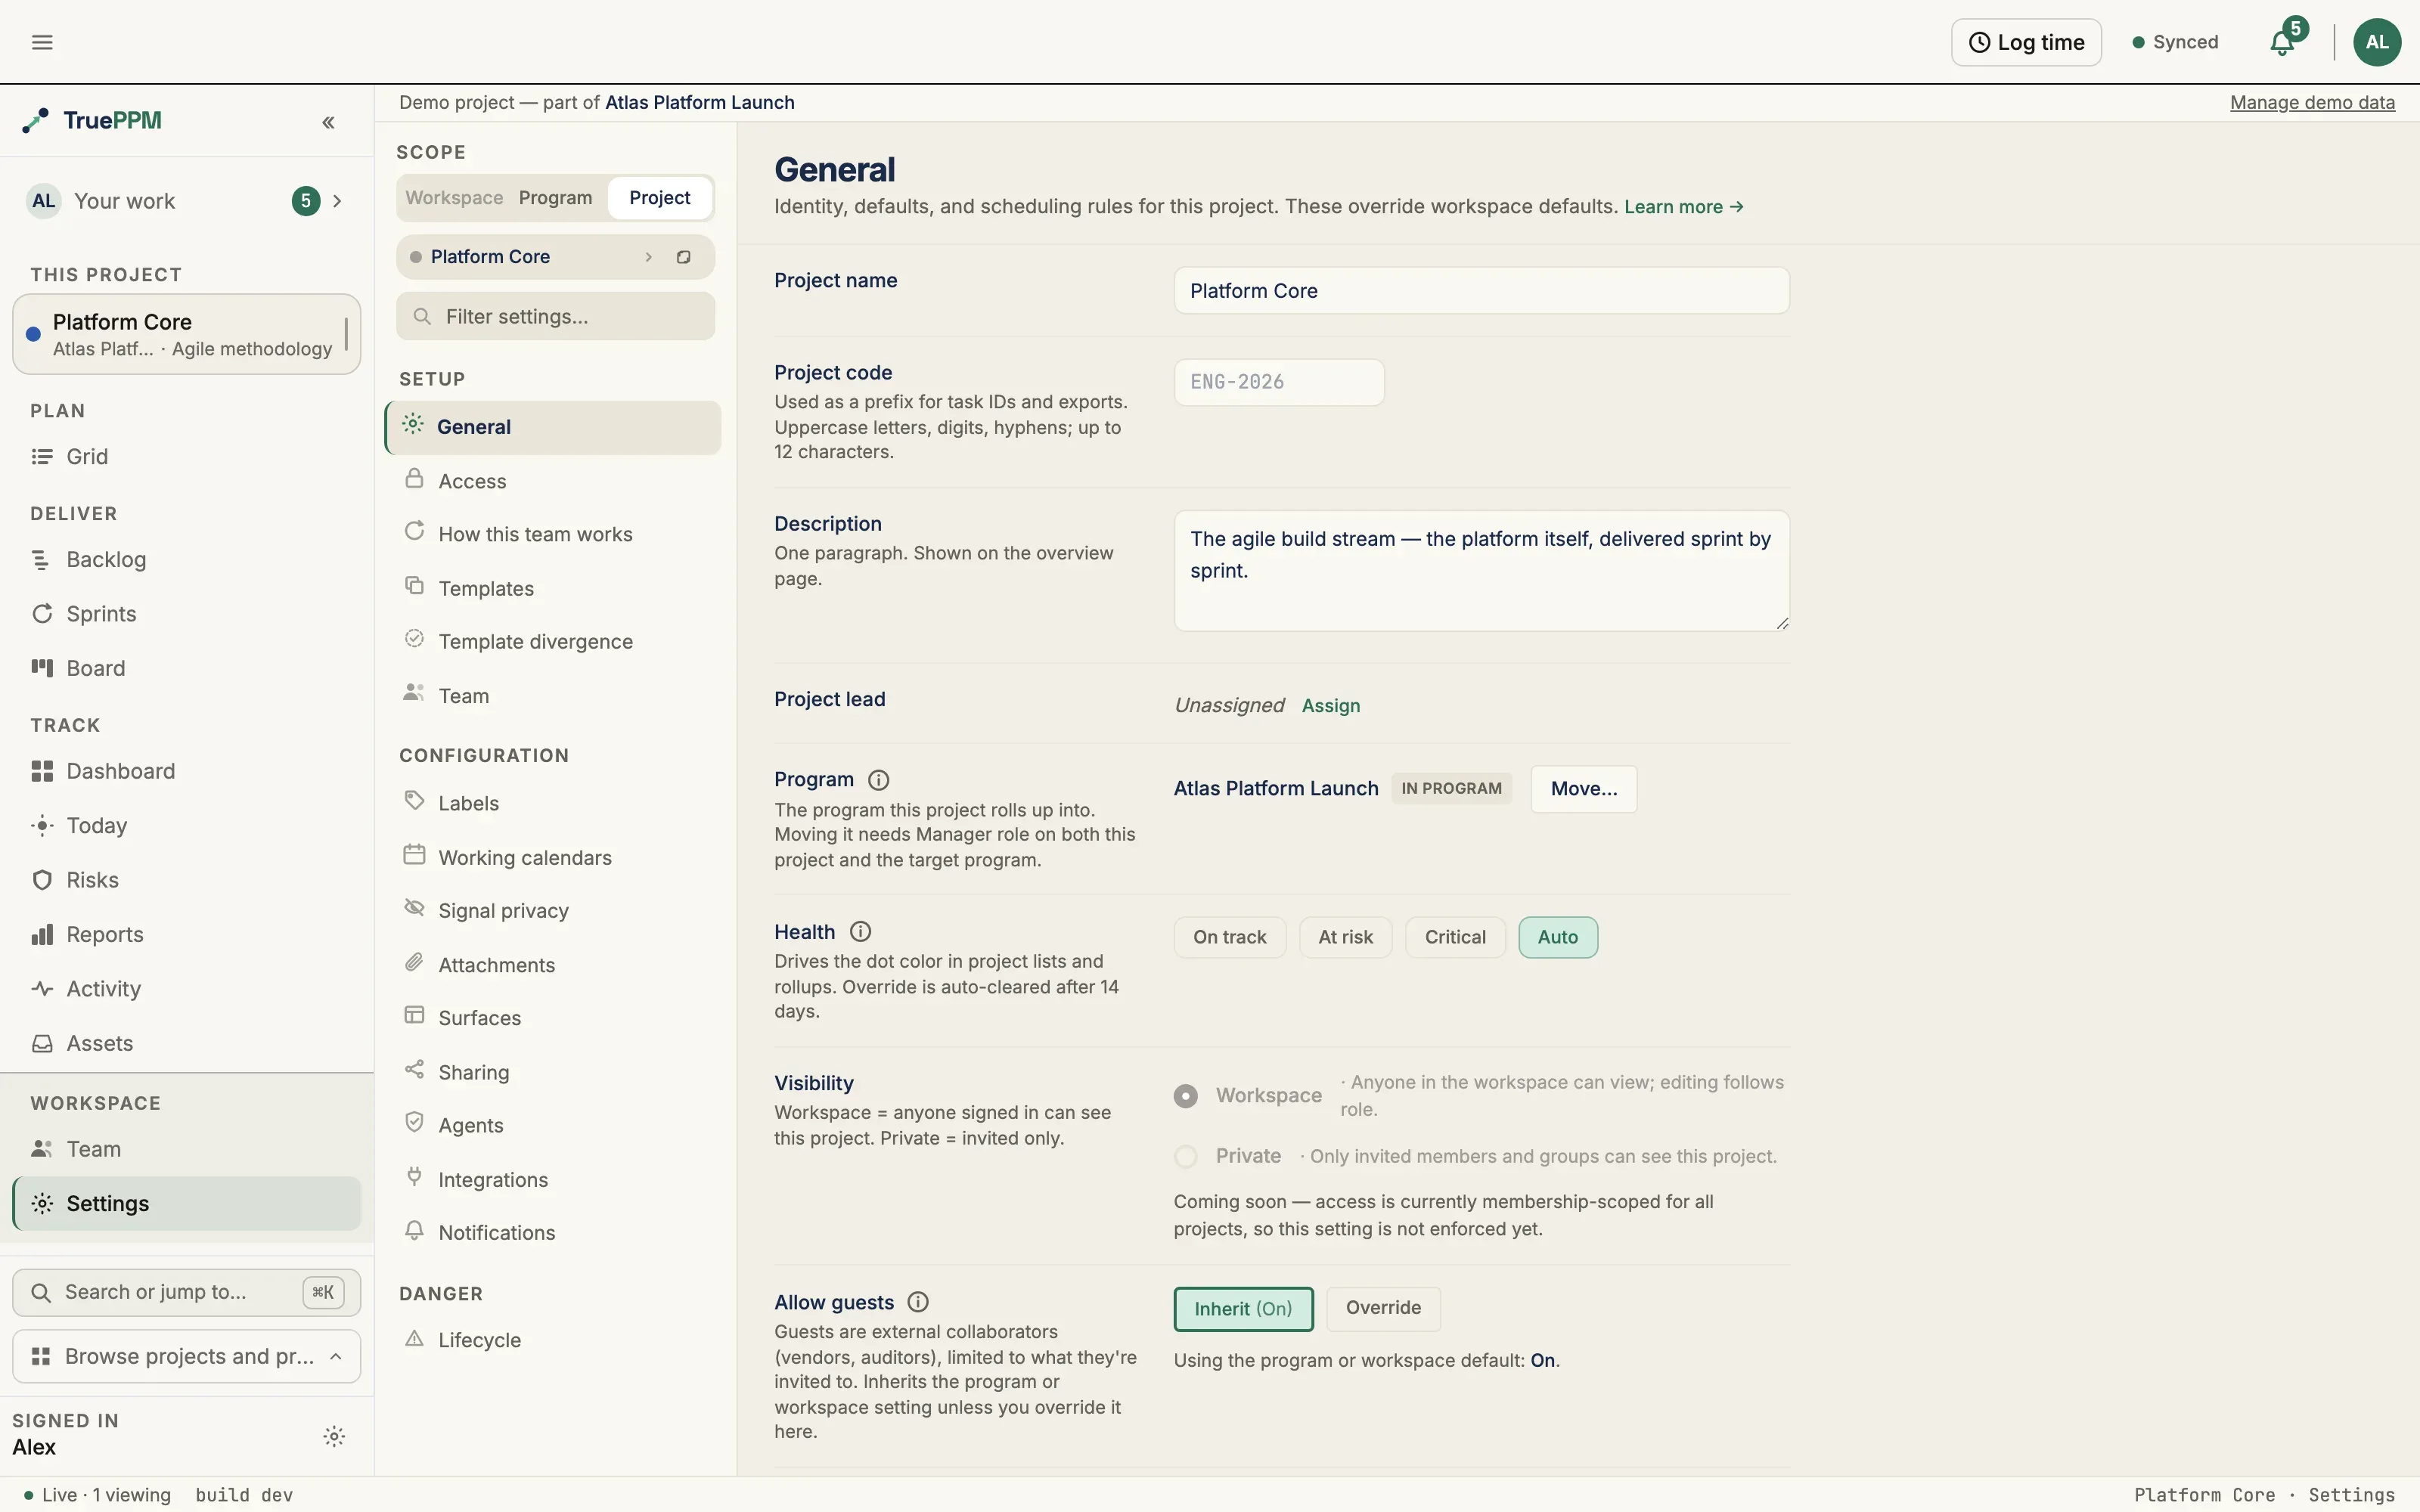
Task: Switch scope to Workspace tab
Action: tap(454, 198)
